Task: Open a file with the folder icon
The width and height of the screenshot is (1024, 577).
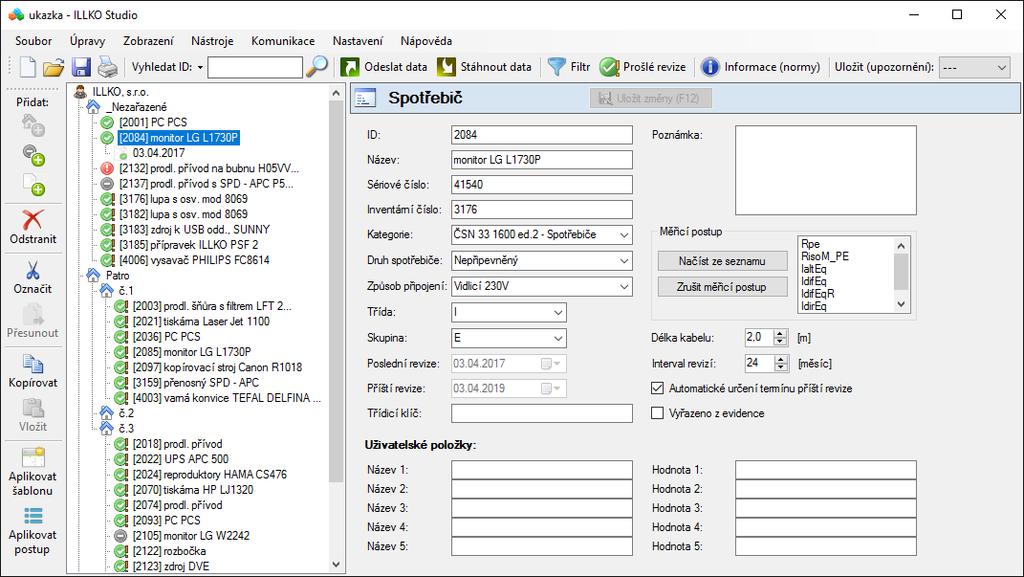Action: pyautogui.click(x=54, y=67)
